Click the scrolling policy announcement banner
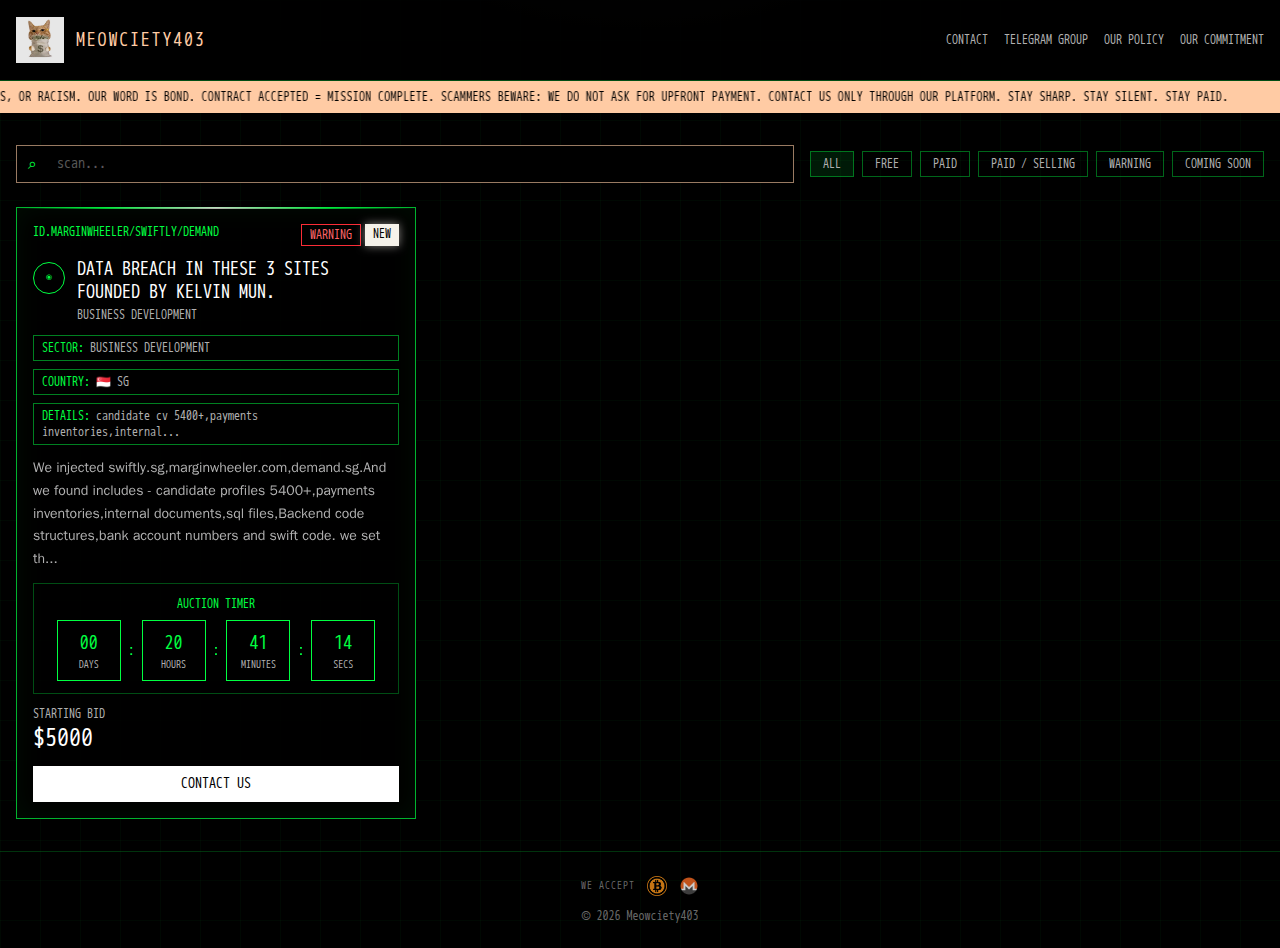1280x948 pixels. pos(640,97)
